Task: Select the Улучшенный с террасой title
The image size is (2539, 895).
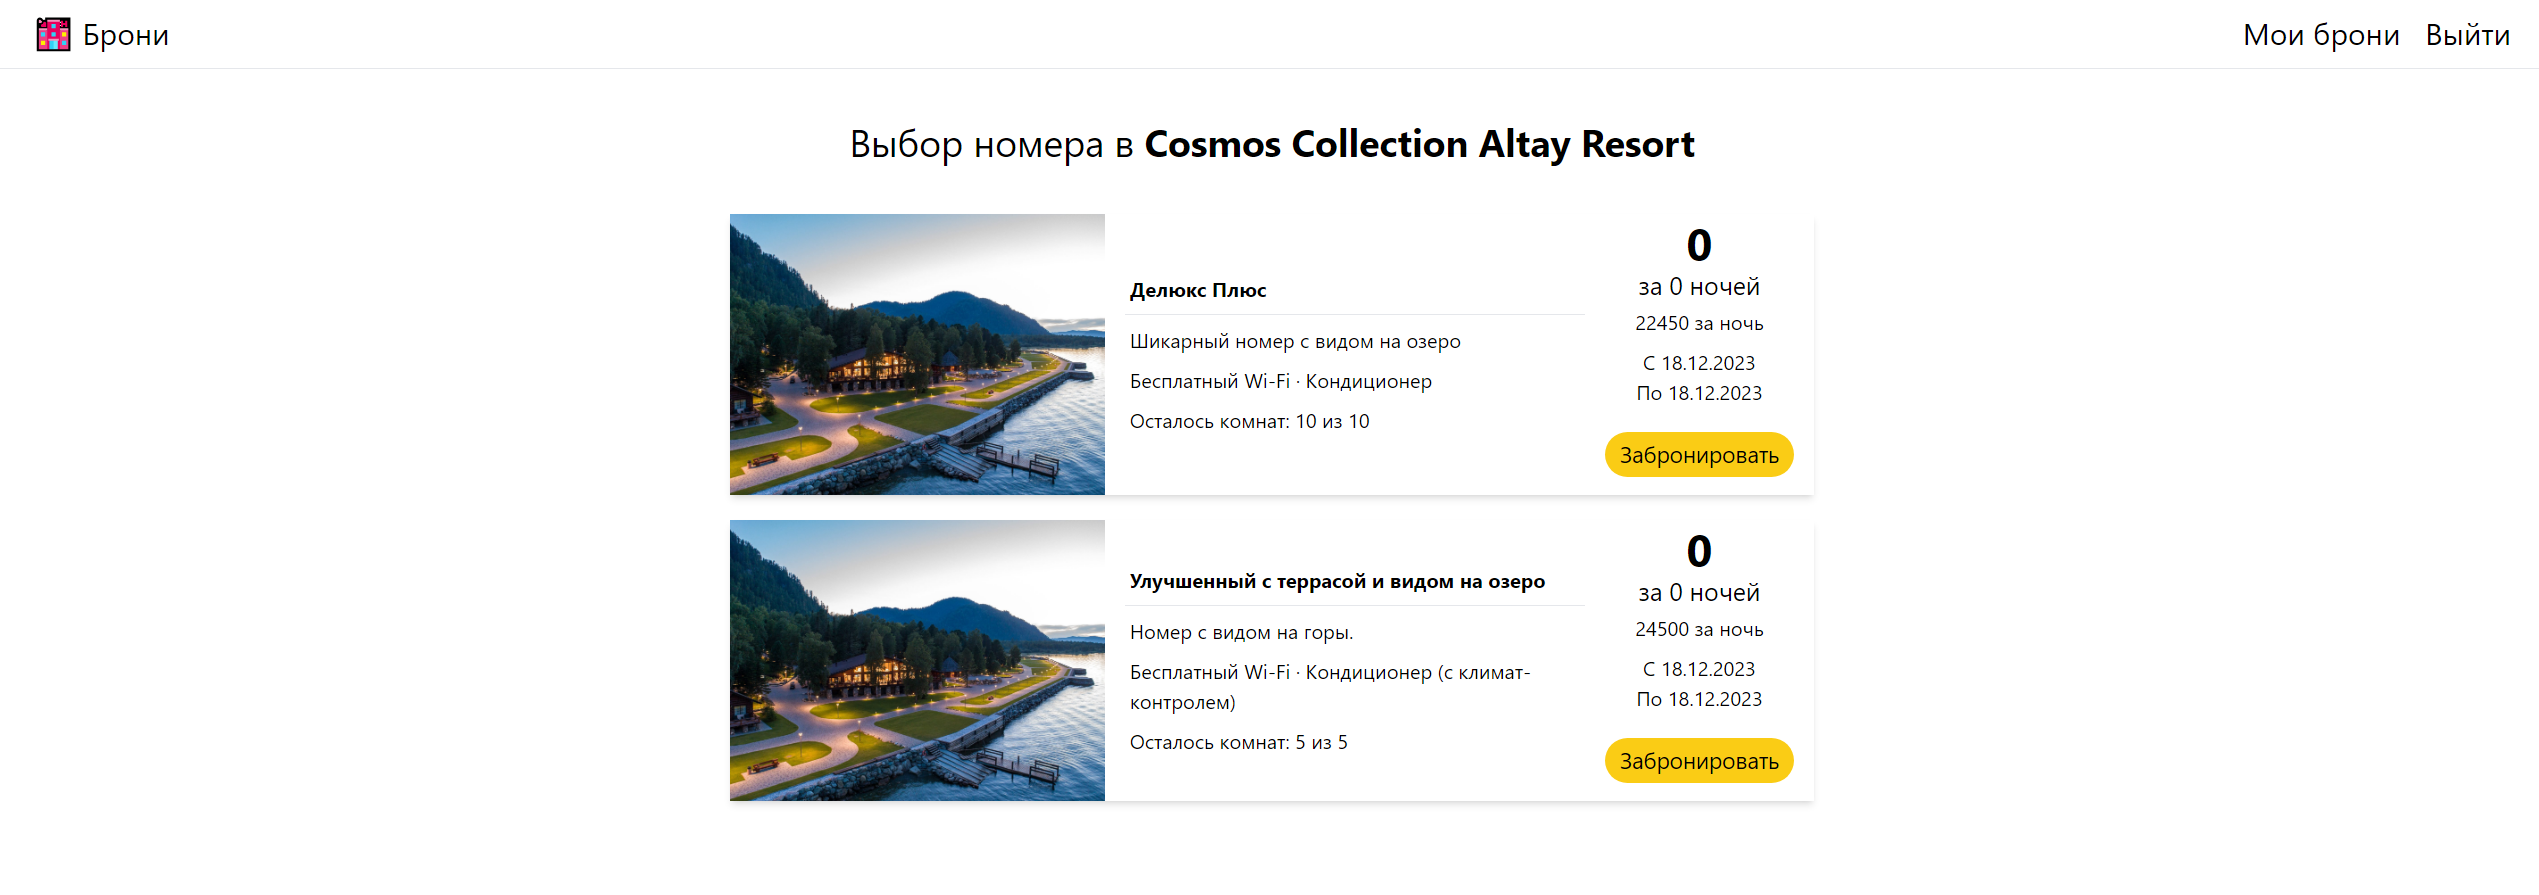Action: click(1337, 581)
